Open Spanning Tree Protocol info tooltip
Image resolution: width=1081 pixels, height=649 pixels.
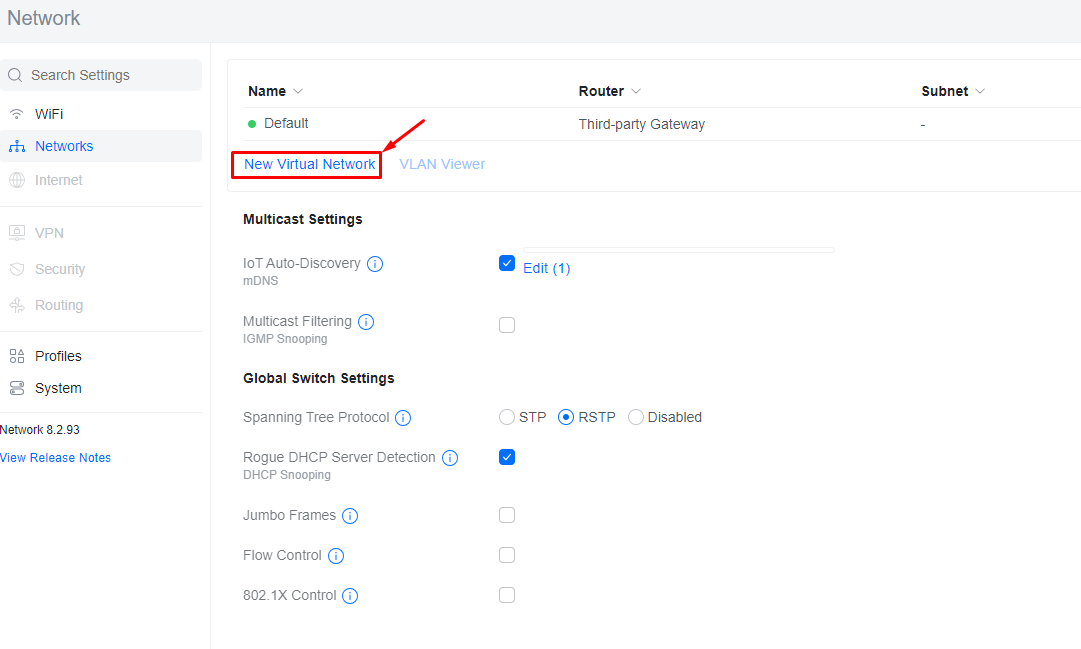click(x=403, y=417)
